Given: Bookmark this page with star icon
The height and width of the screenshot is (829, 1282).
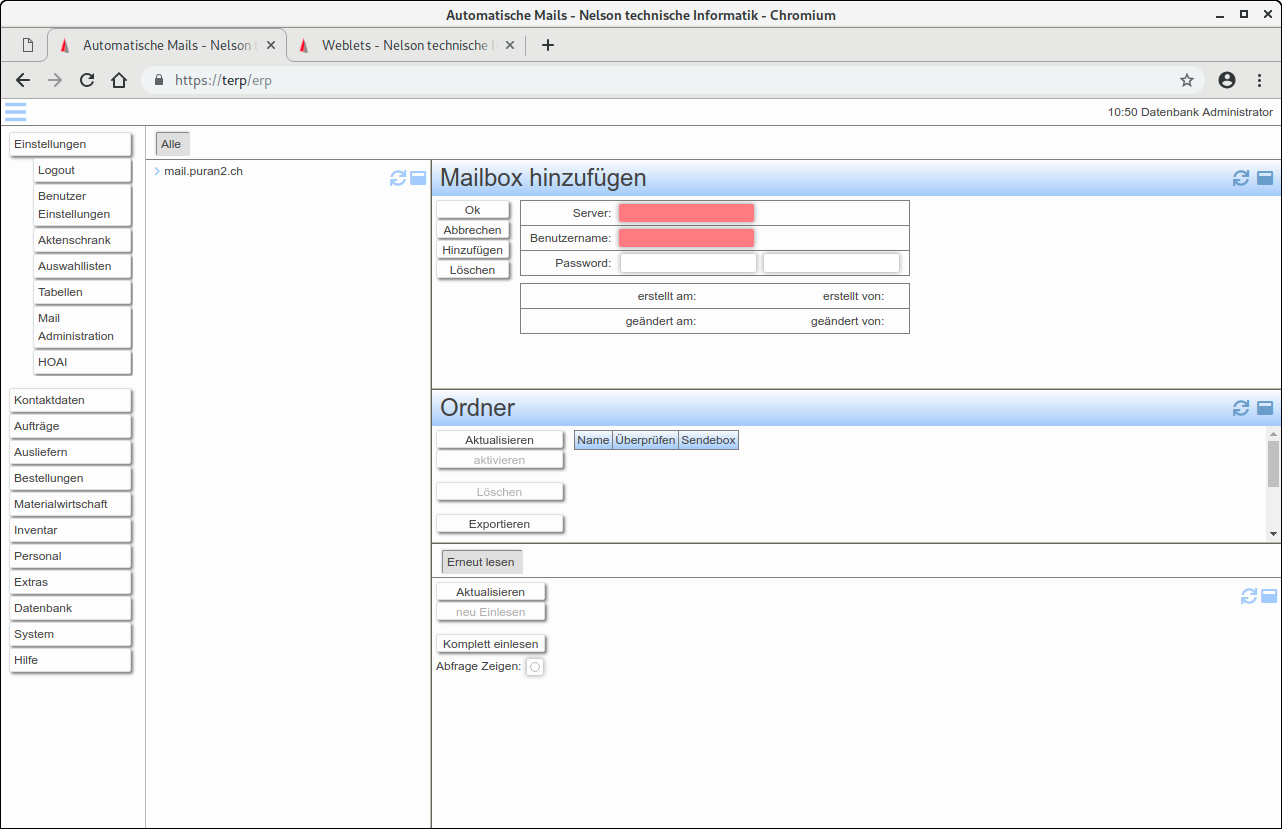Looking at the screenshot, I should click(x=1187, y=80).
